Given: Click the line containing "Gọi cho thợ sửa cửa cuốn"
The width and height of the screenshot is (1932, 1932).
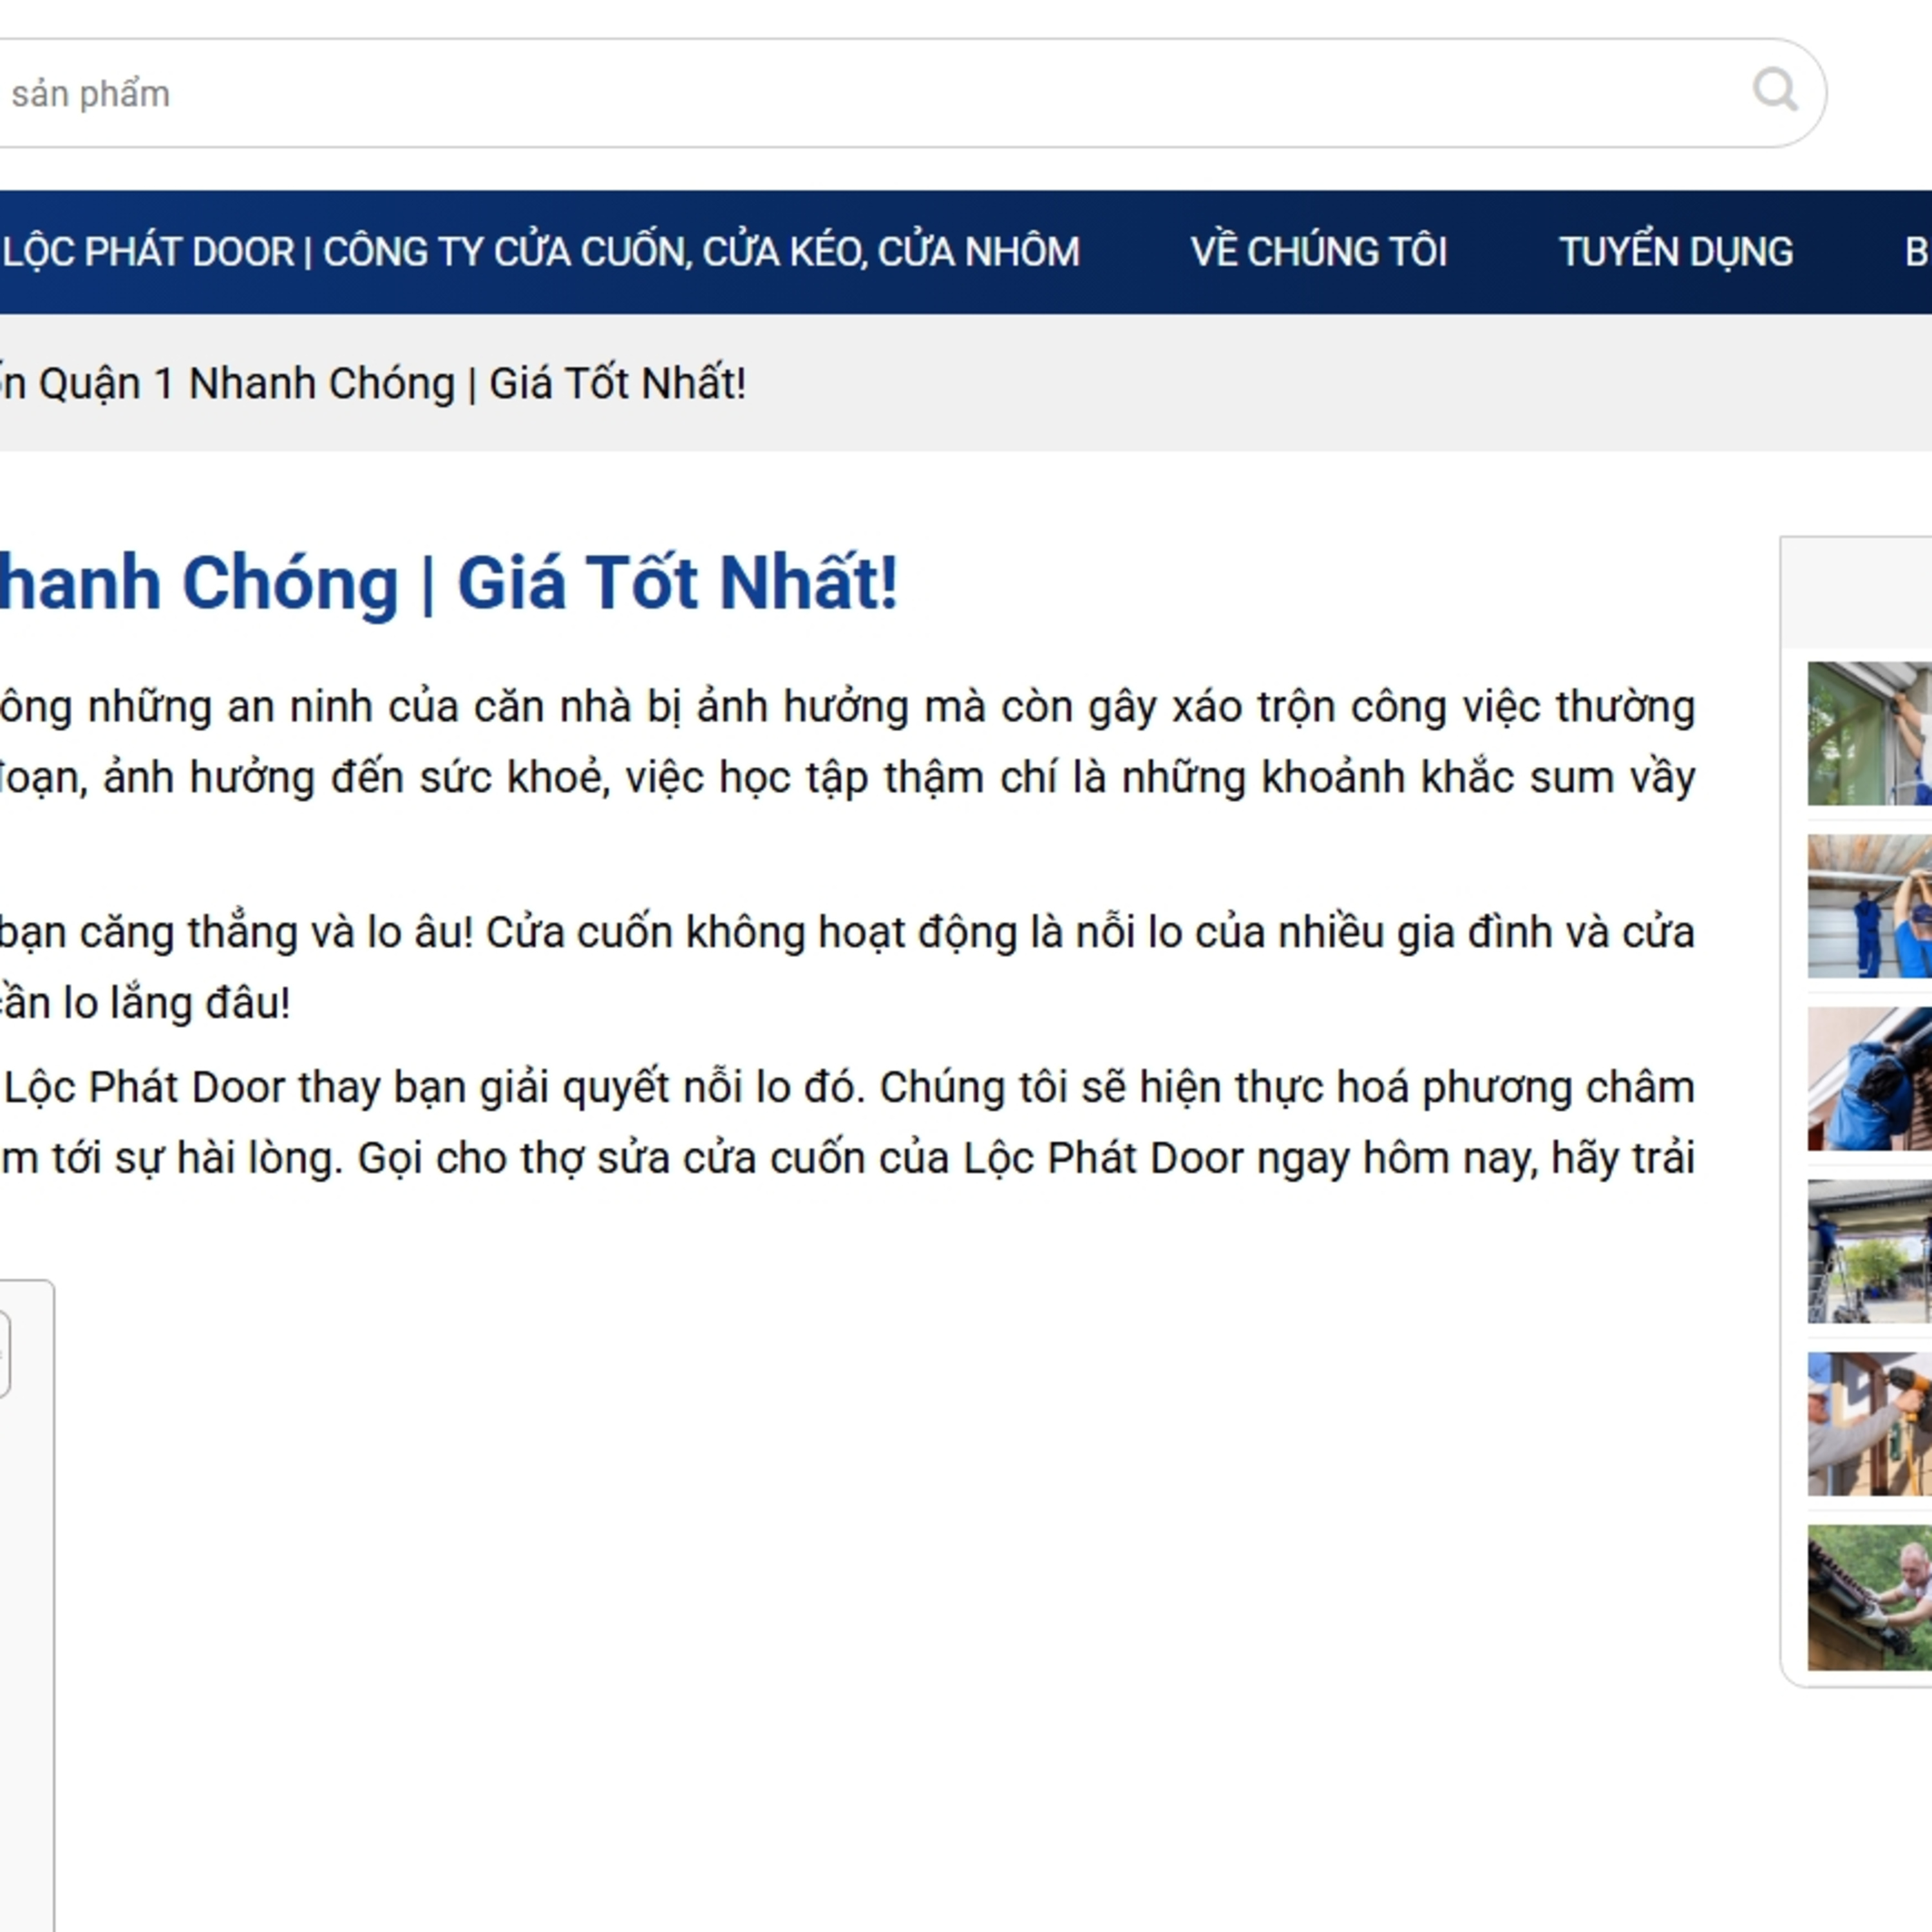Looking at the screenshot, I should click(x=848, y=1159).
